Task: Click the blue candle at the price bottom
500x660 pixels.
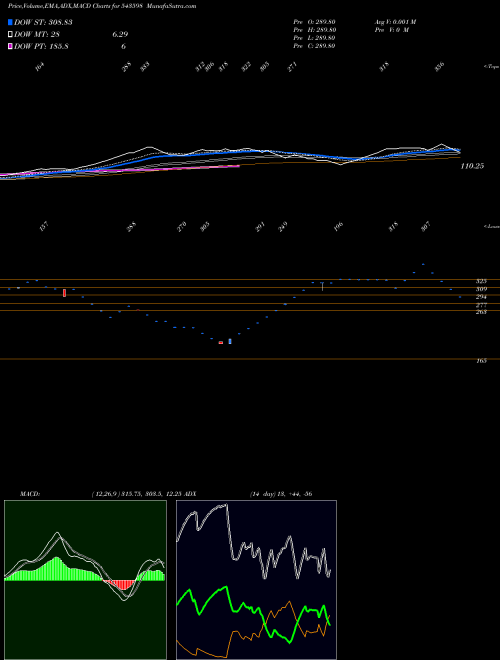Action: click(230, 341)
